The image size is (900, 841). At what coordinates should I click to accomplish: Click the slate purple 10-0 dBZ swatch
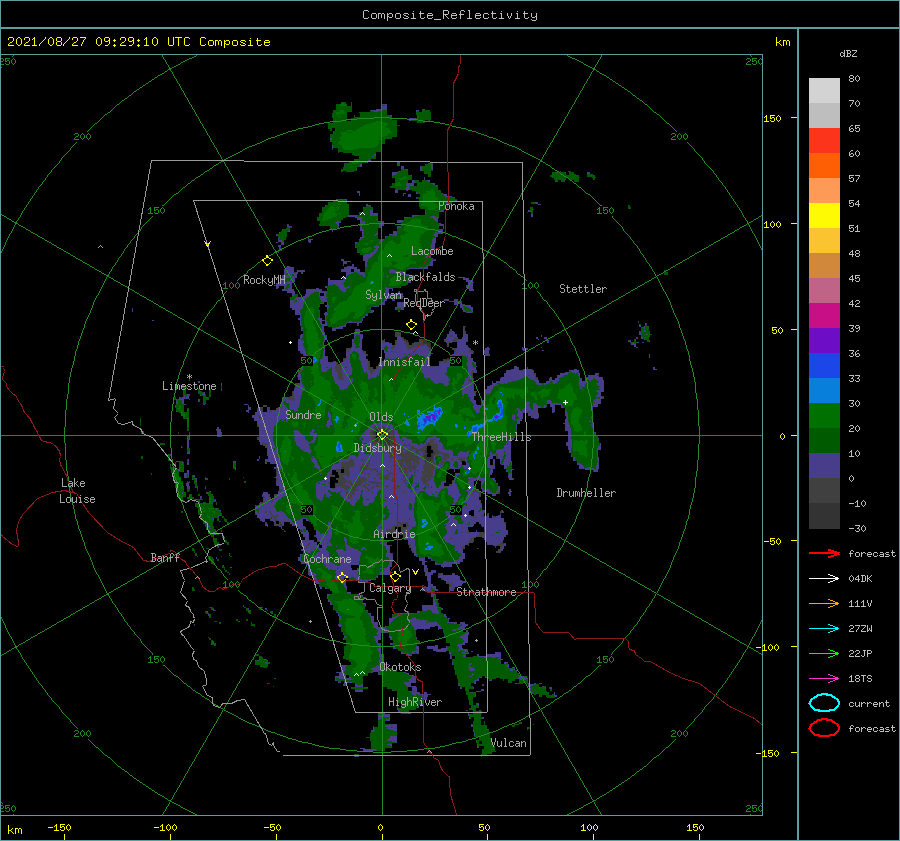[824, 466]
